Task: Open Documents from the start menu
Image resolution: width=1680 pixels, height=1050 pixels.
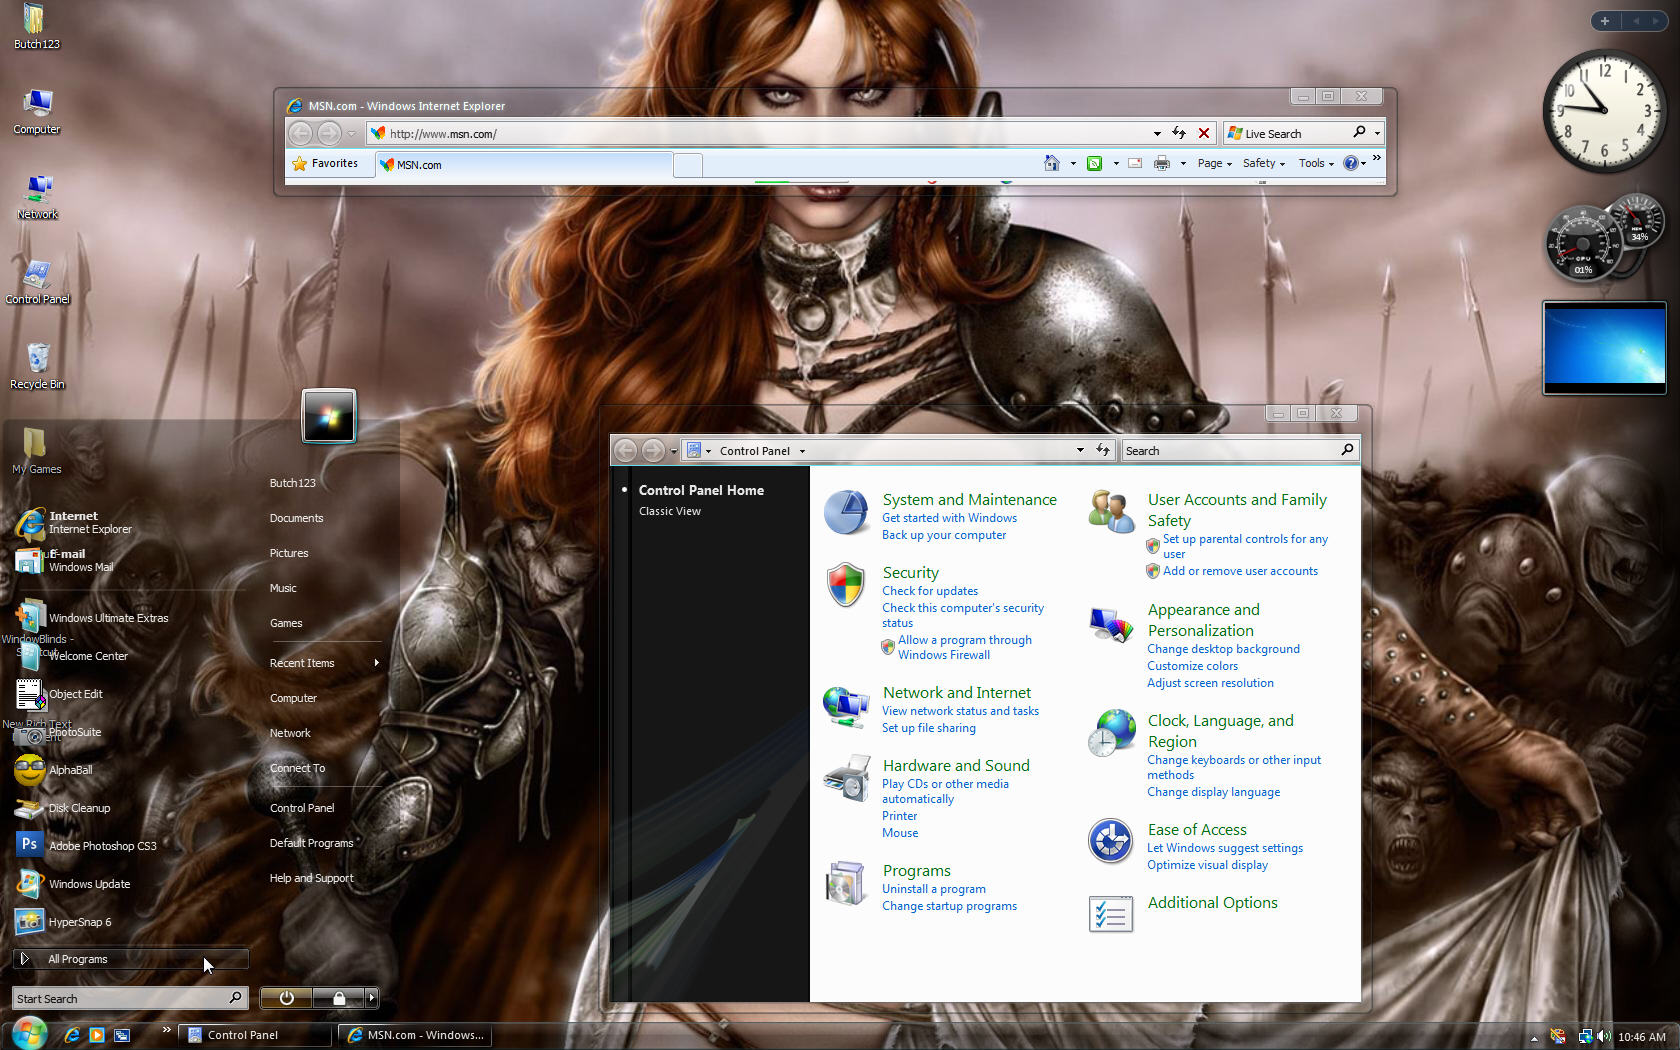Action: point(296,518)
